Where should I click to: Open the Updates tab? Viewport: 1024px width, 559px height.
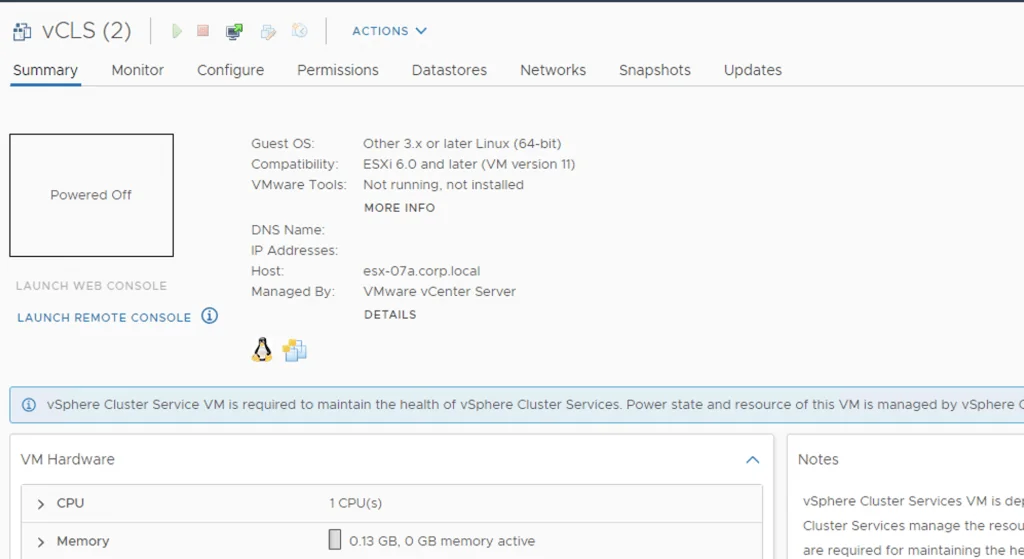tap(753, 71)
